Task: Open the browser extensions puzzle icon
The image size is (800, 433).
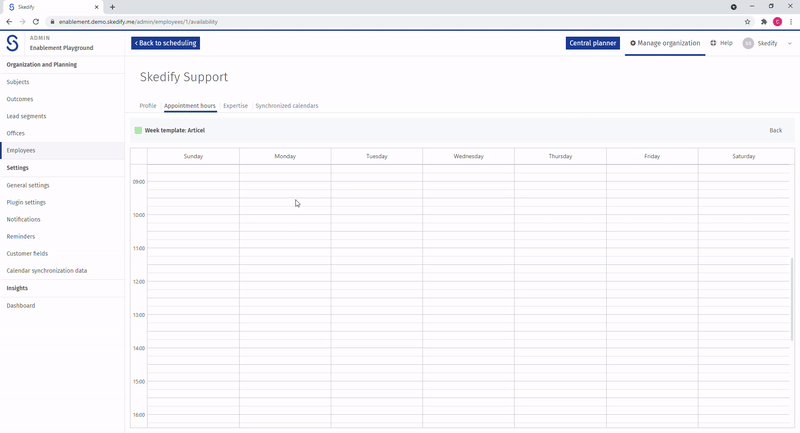Action: (x=764, y=22)
